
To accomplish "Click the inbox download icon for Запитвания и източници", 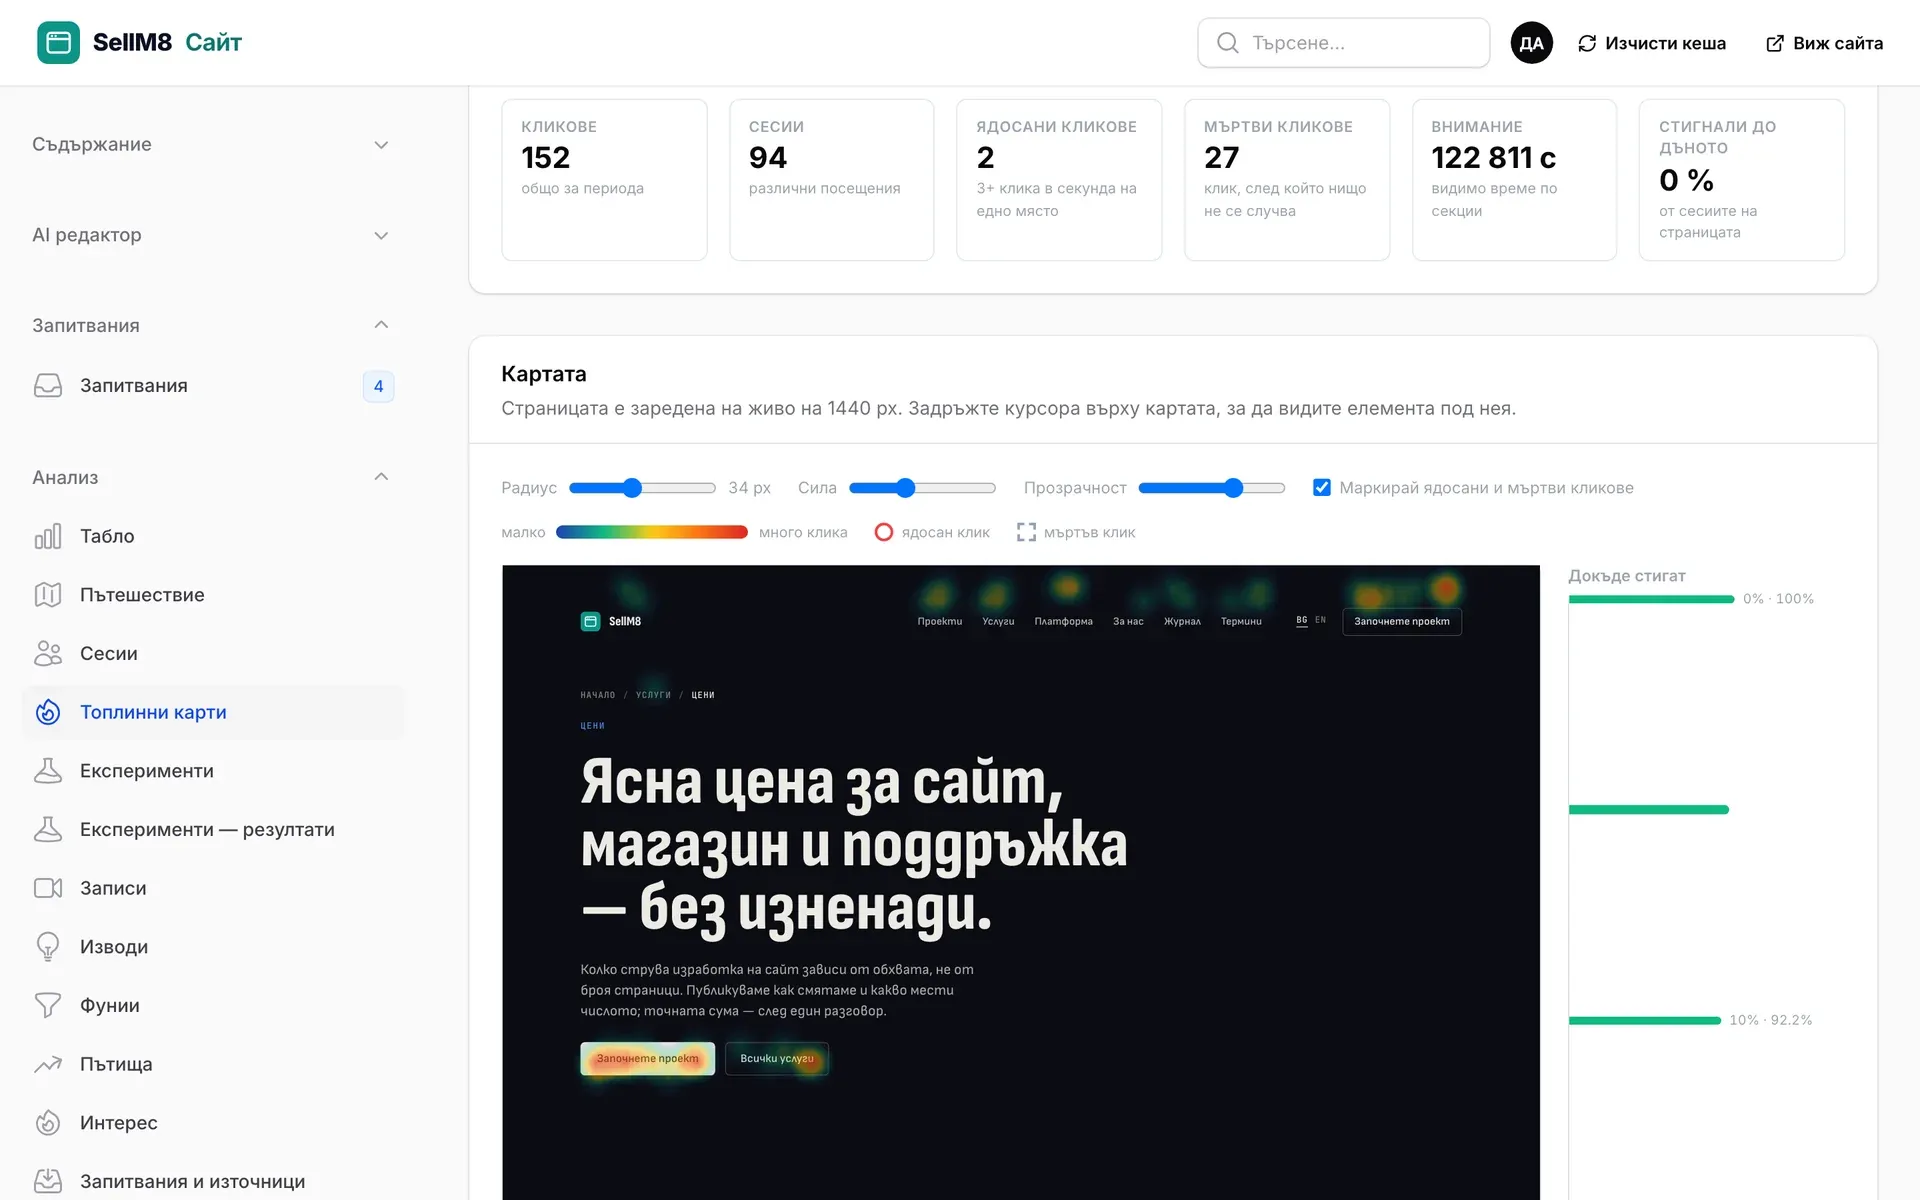I will pyautogui.click(x=48, y=1181).
